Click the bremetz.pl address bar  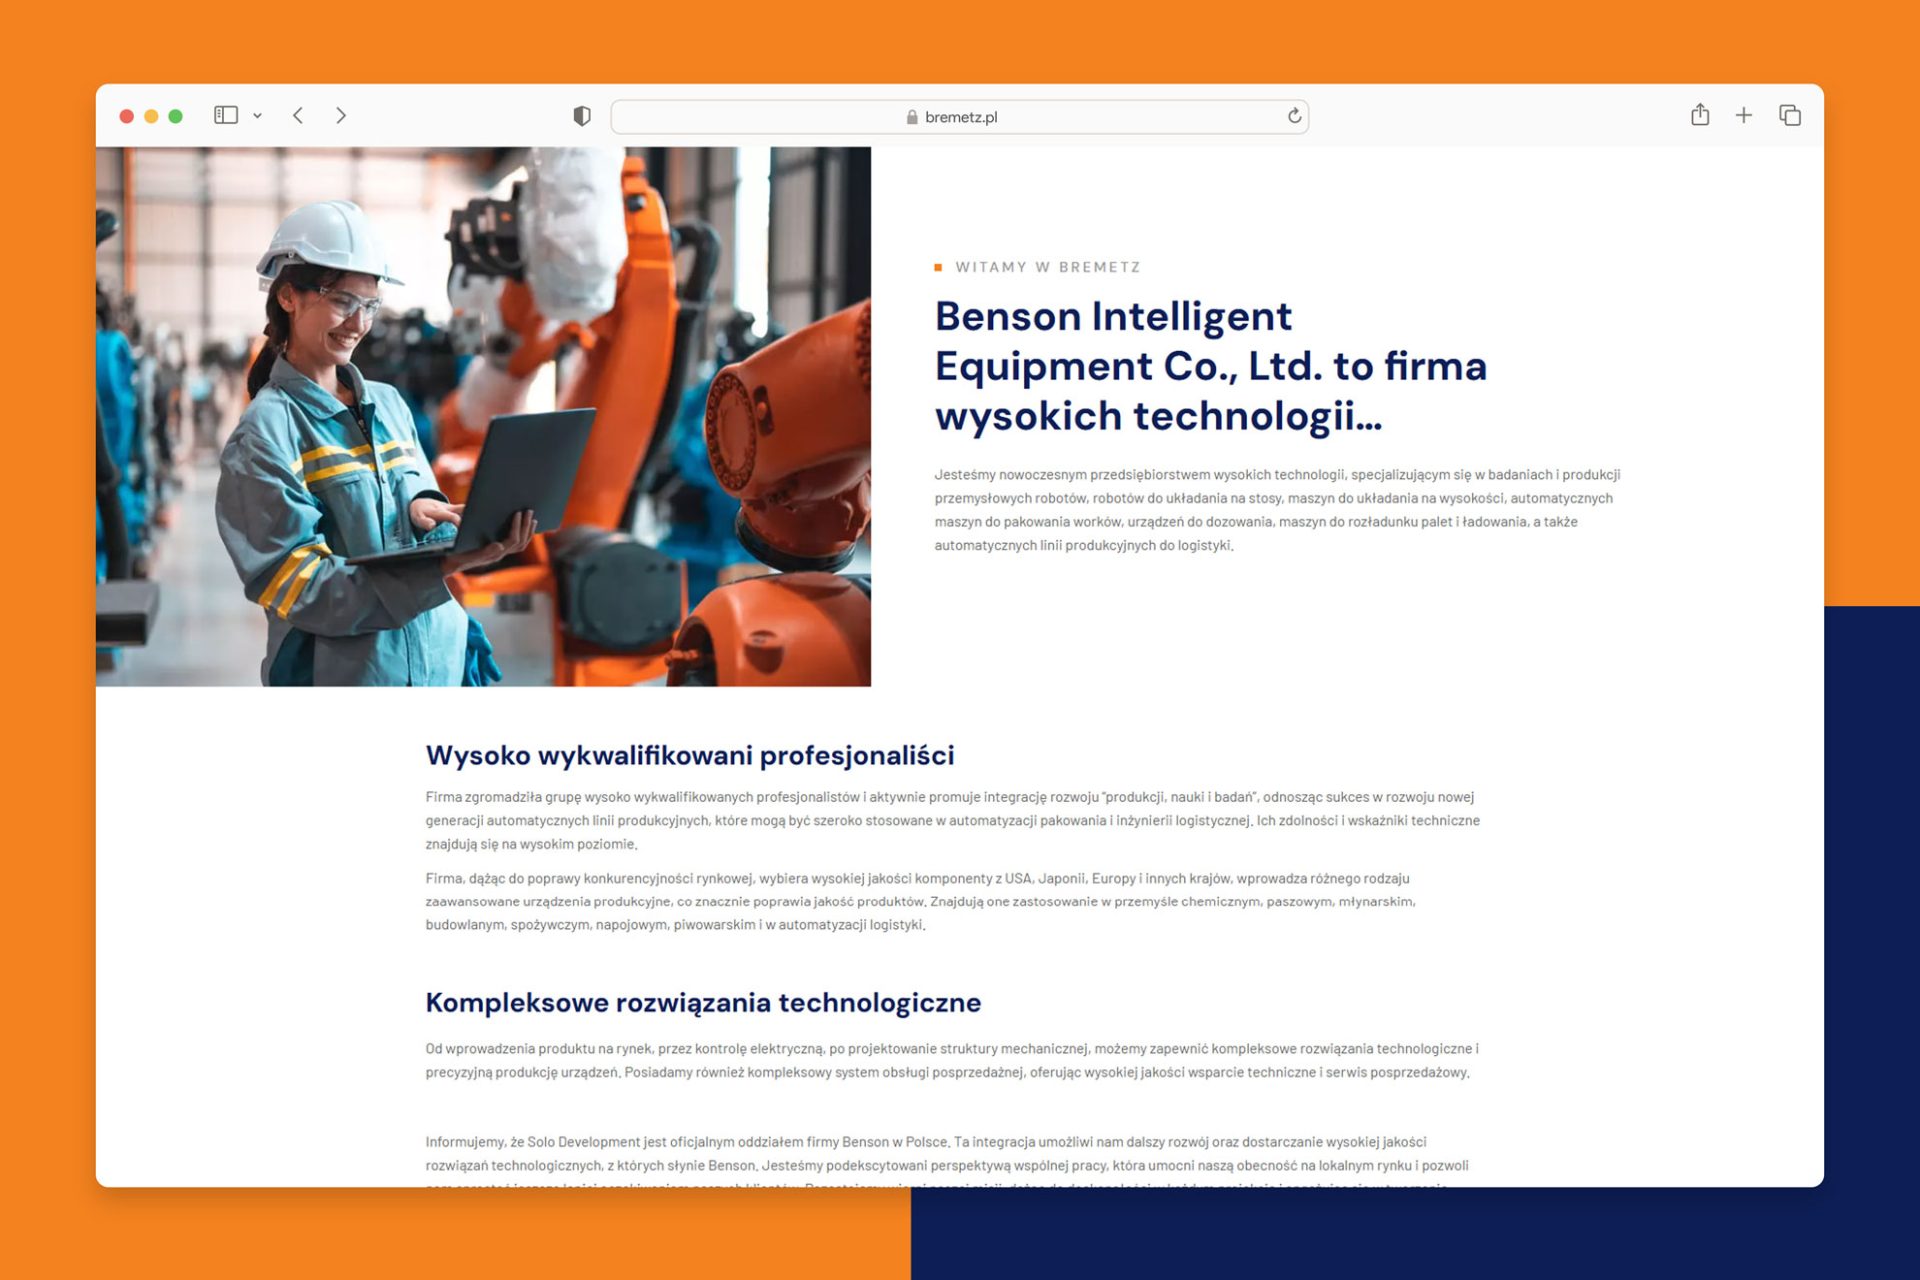tap(959, 117)
